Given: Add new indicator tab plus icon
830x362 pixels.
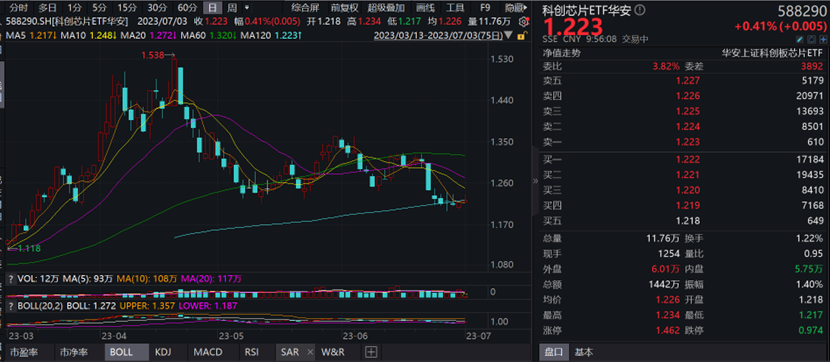Looking at the screenshot, I should 371,352.
